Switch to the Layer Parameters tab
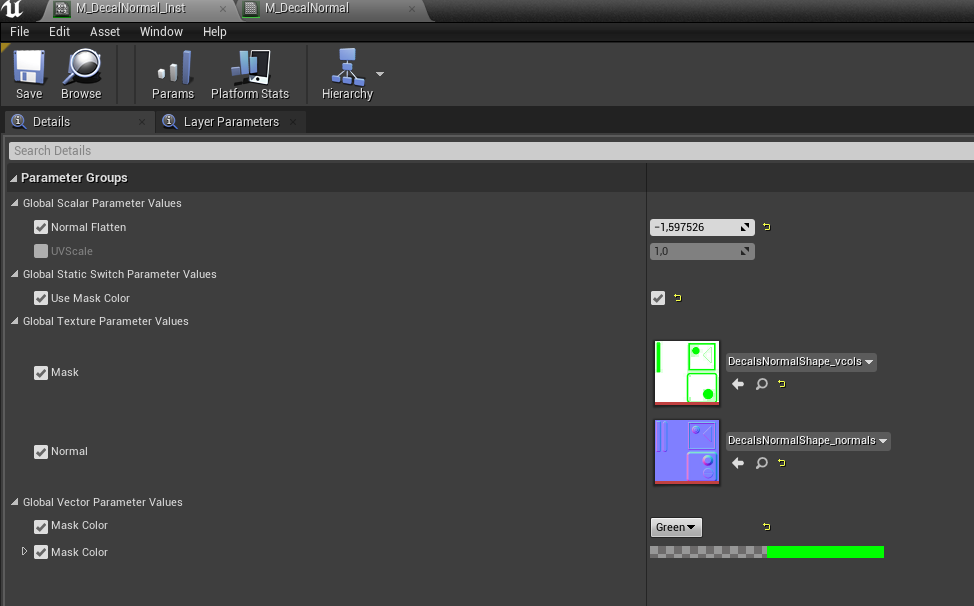 pyautogui.click(x=231, y=122)
